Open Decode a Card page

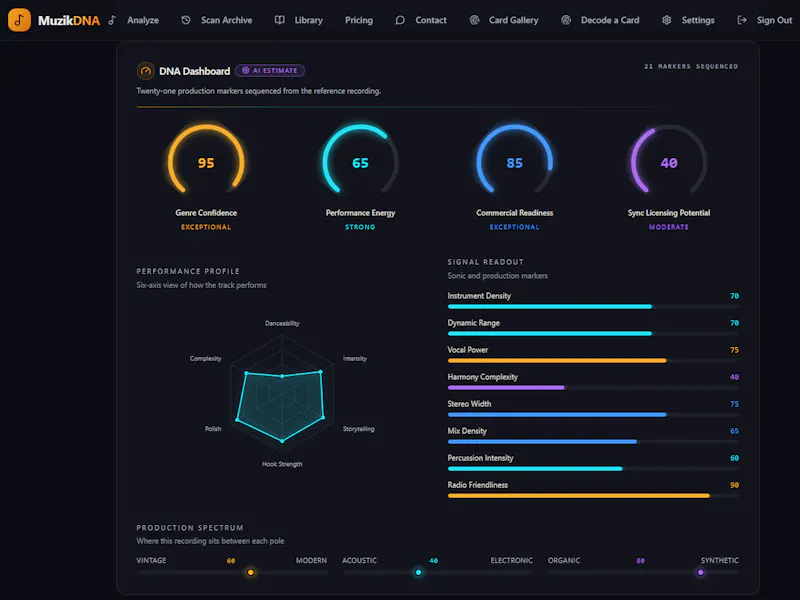(x=610, y=20)
